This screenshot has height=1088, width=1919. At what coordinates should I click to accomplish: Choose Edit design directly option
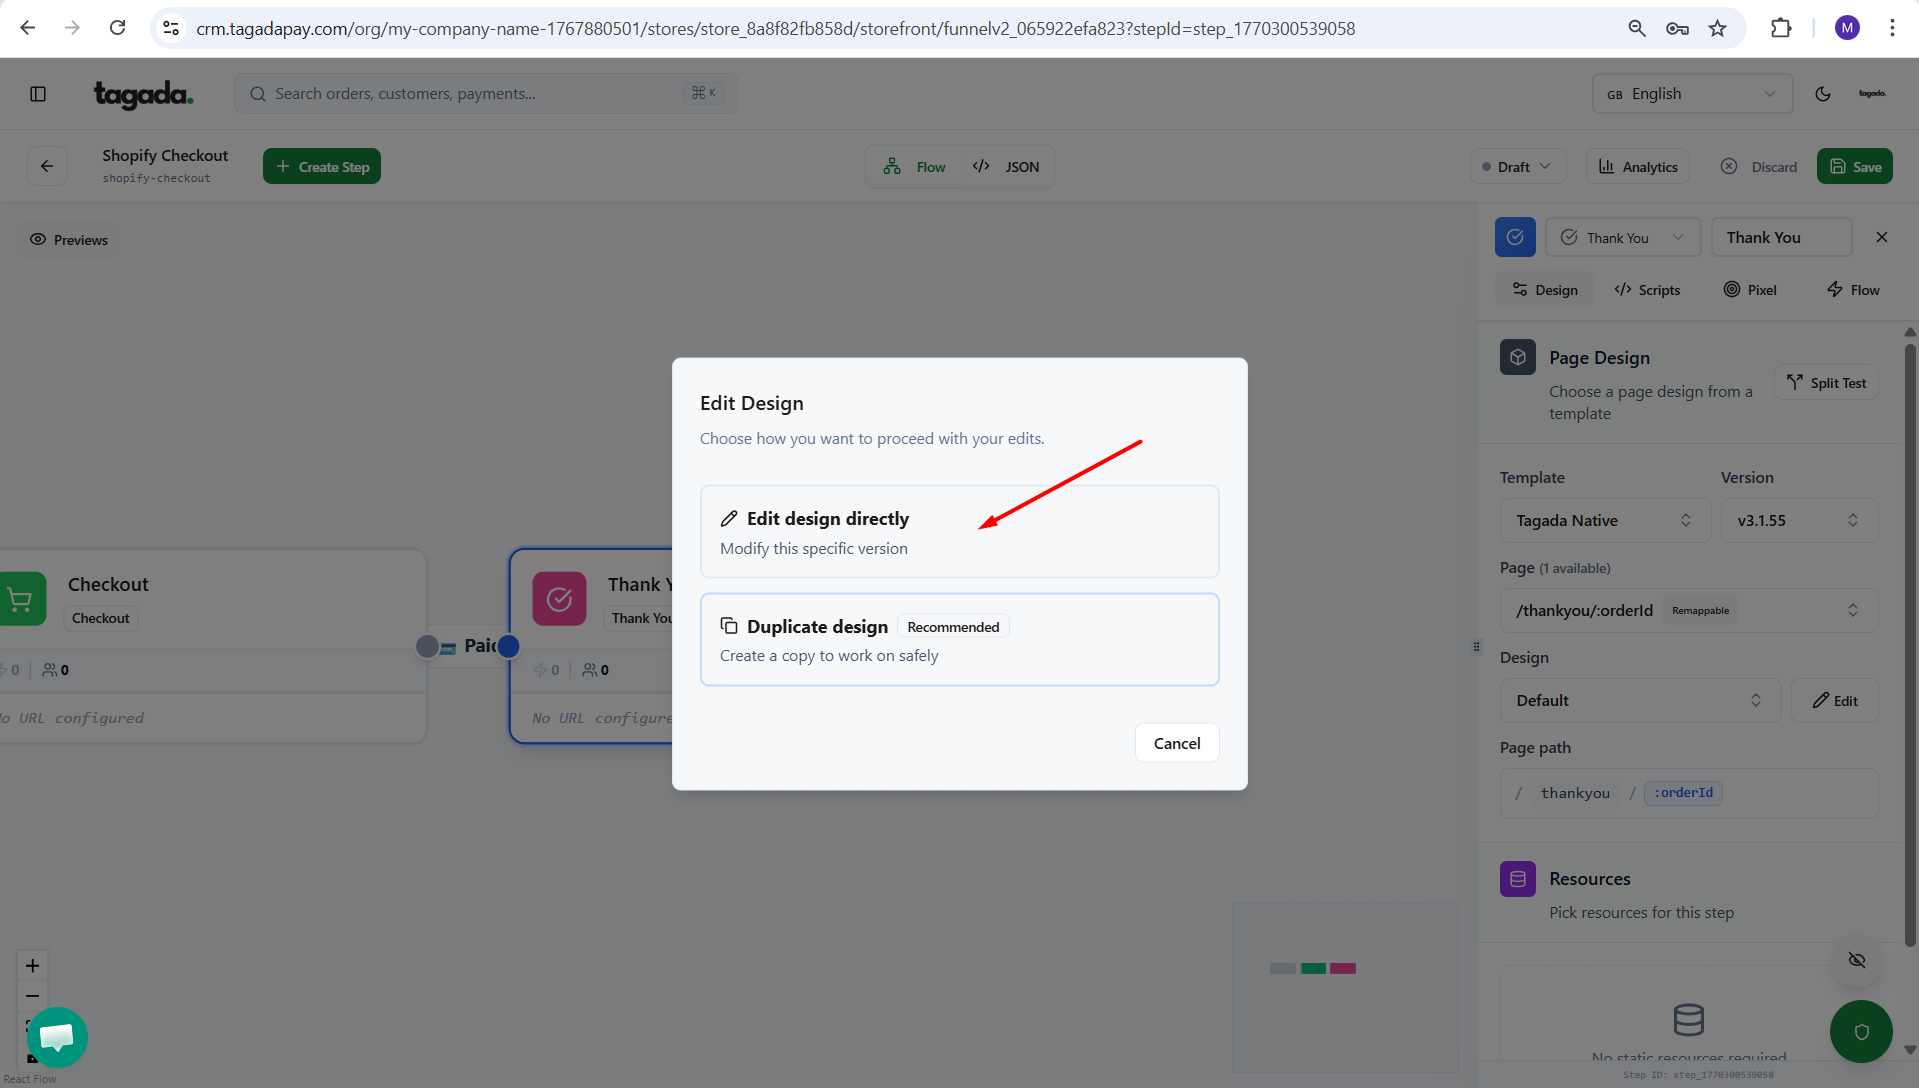tap(959, 532)
